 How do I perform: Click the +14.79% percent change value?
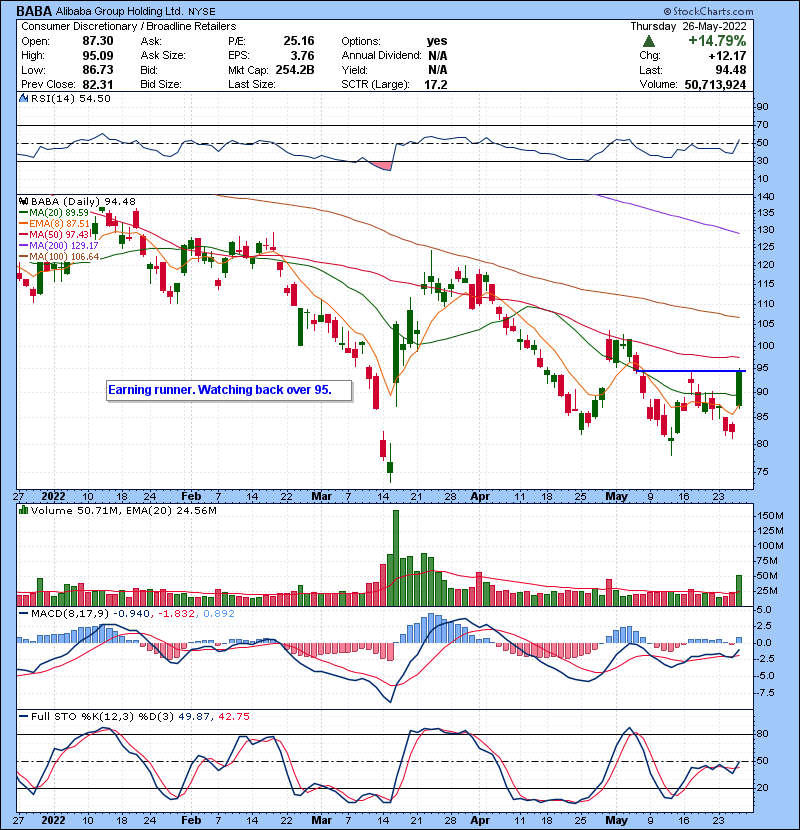pyautogui.click(x=717, y=41)
